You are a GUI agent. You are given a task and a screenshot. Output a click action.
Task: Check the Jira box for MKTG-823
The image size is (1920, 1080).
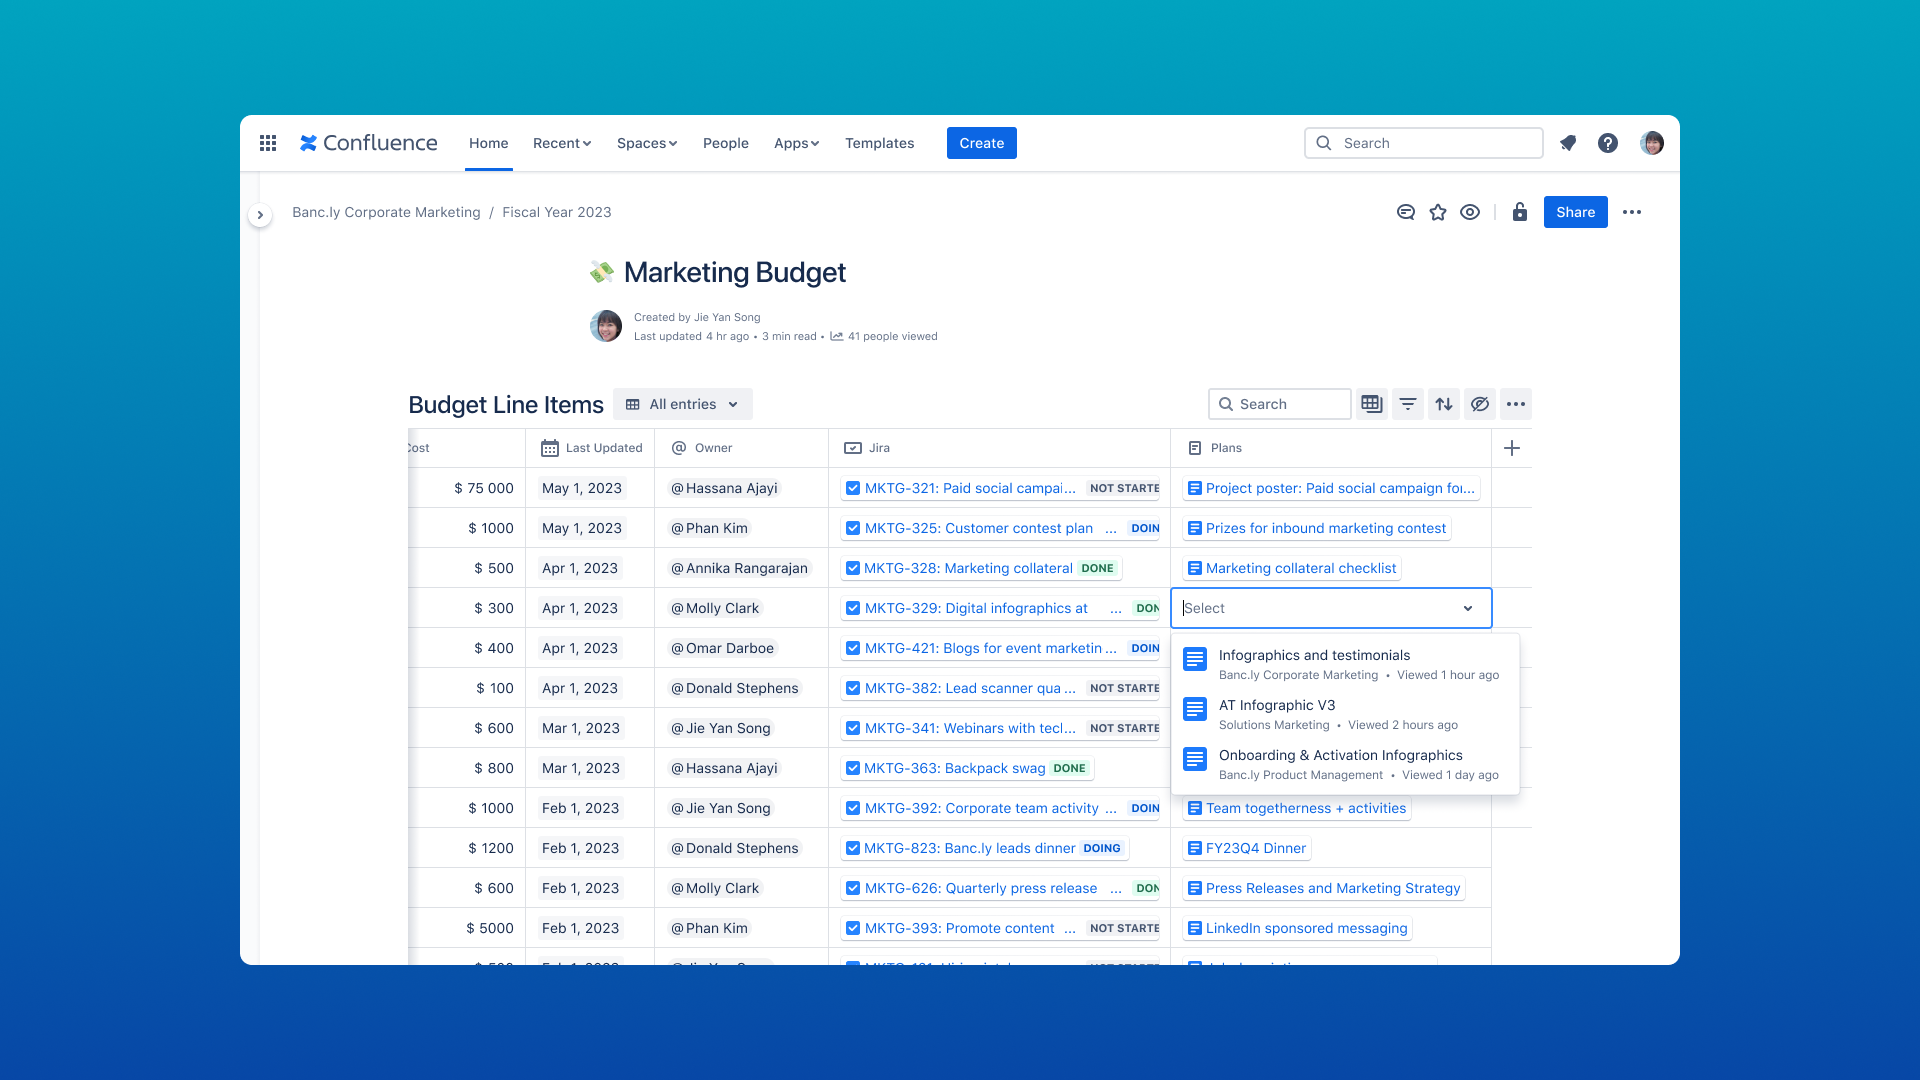(853, 848)
